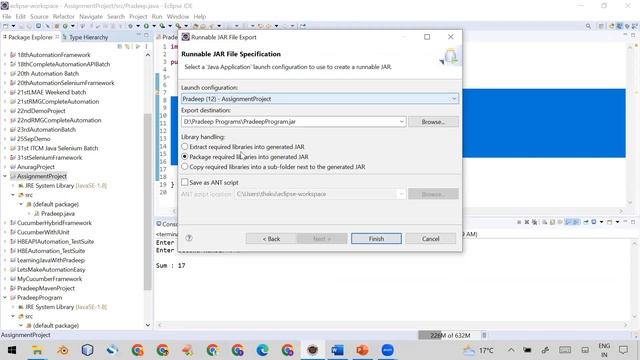Expand 18thAutomationFramework project

pyautogui.click(x=5, y=55)
